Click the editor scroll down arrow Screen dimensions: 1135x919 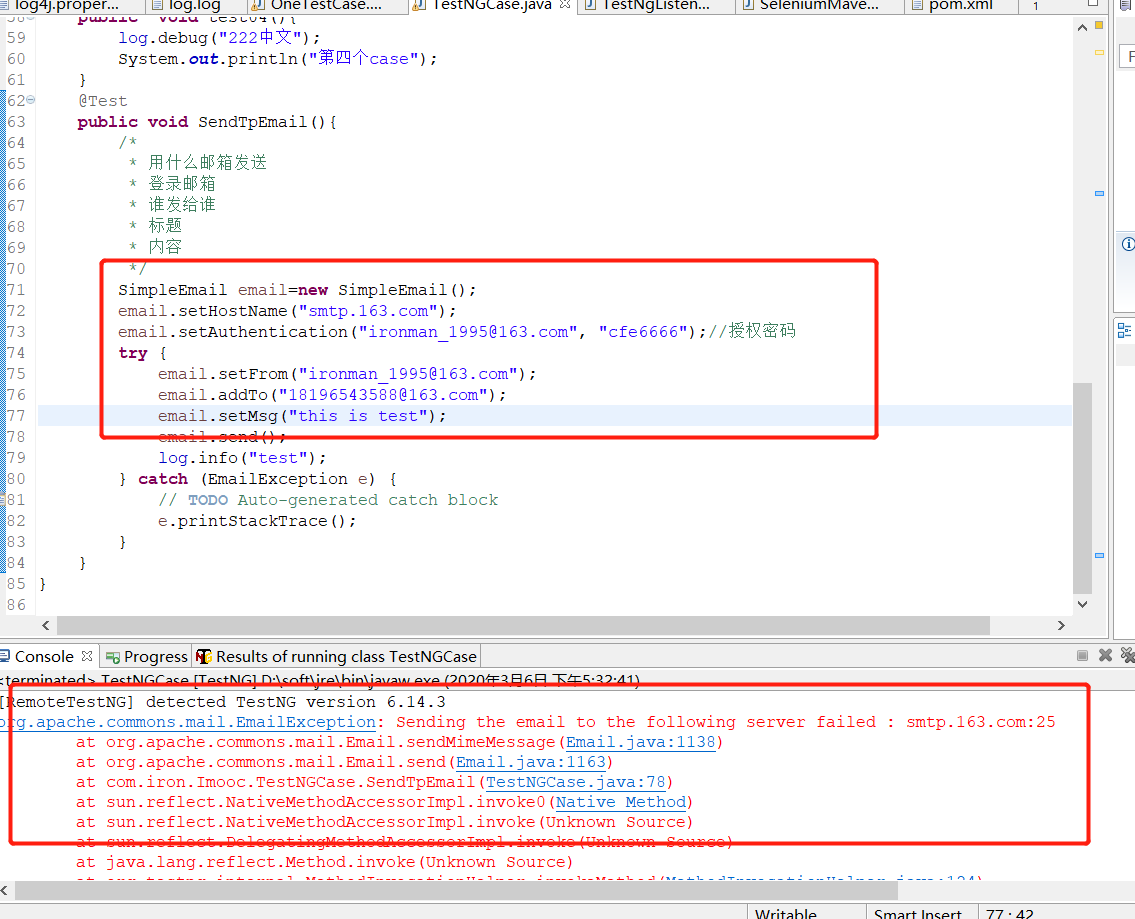click(x=1082, y=604)
